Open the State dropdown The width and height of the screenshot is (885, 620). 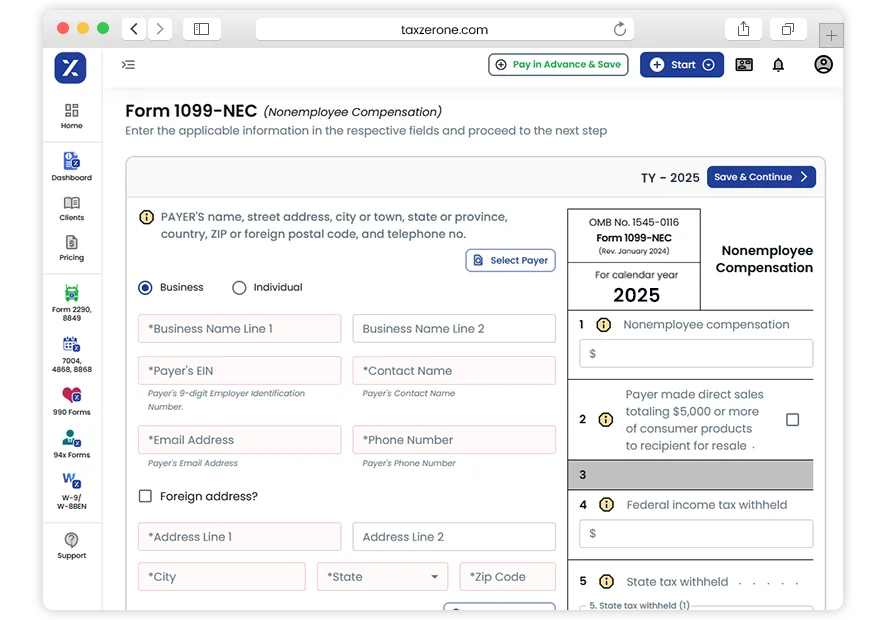384,577
